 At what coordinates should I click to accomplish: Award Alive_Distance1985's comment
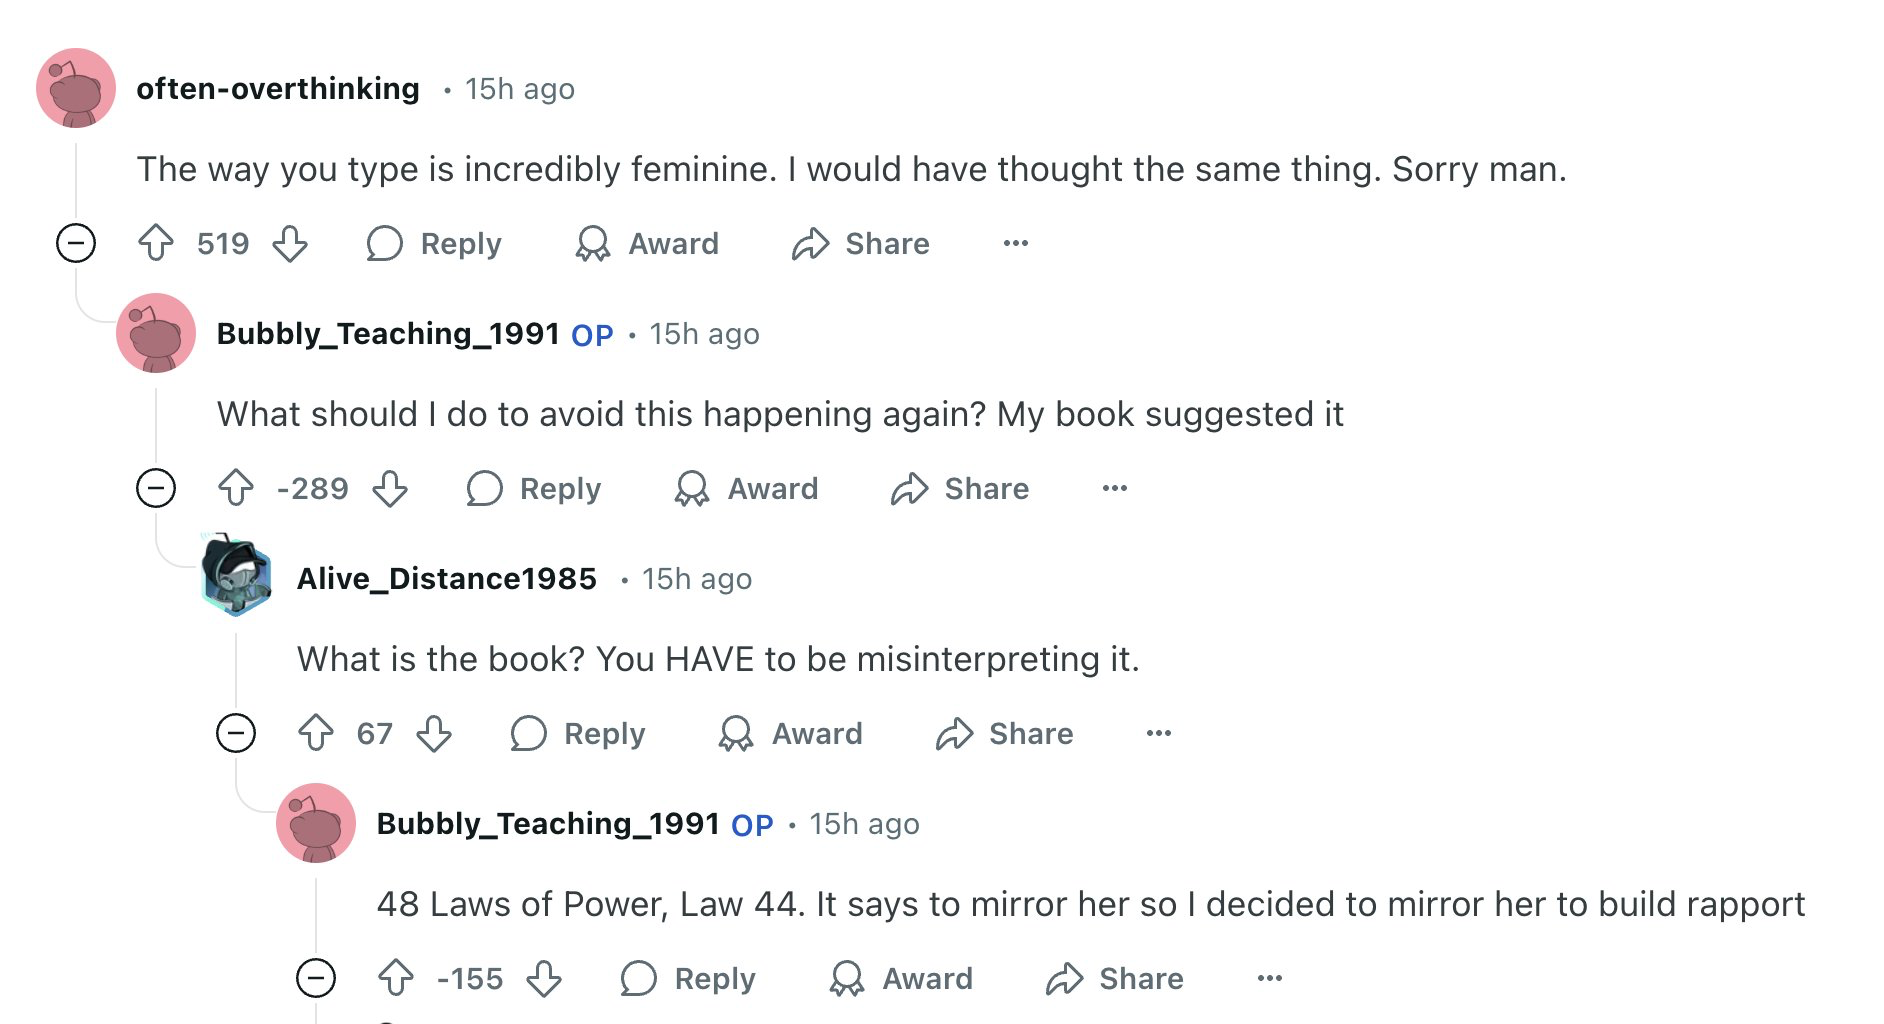pyautogui.click(x=790, y=733)
